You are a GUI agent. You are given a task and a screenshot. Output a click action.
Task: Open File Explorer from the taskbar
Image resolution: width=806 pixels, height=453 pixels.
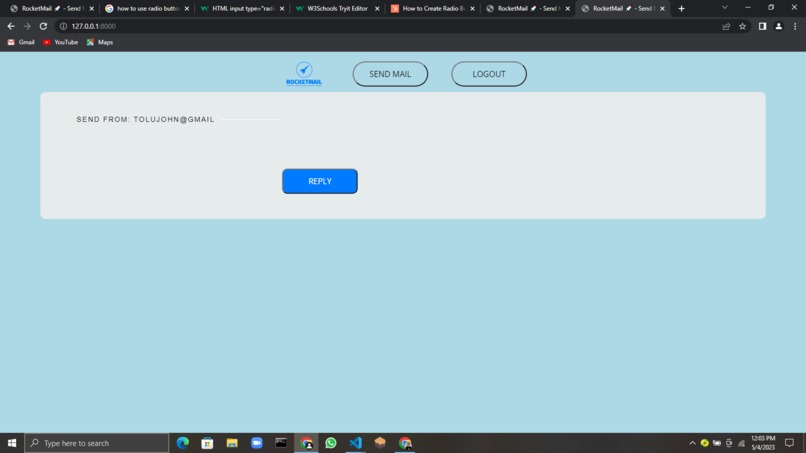(232, 443)
